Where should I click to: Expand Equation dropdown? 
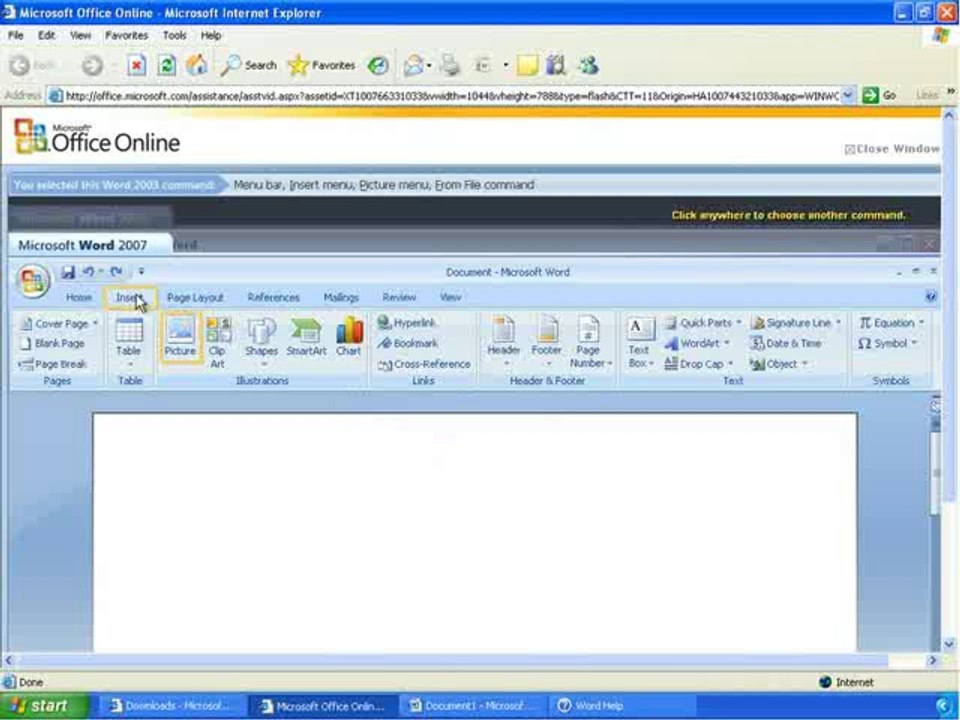pos(921,323)
